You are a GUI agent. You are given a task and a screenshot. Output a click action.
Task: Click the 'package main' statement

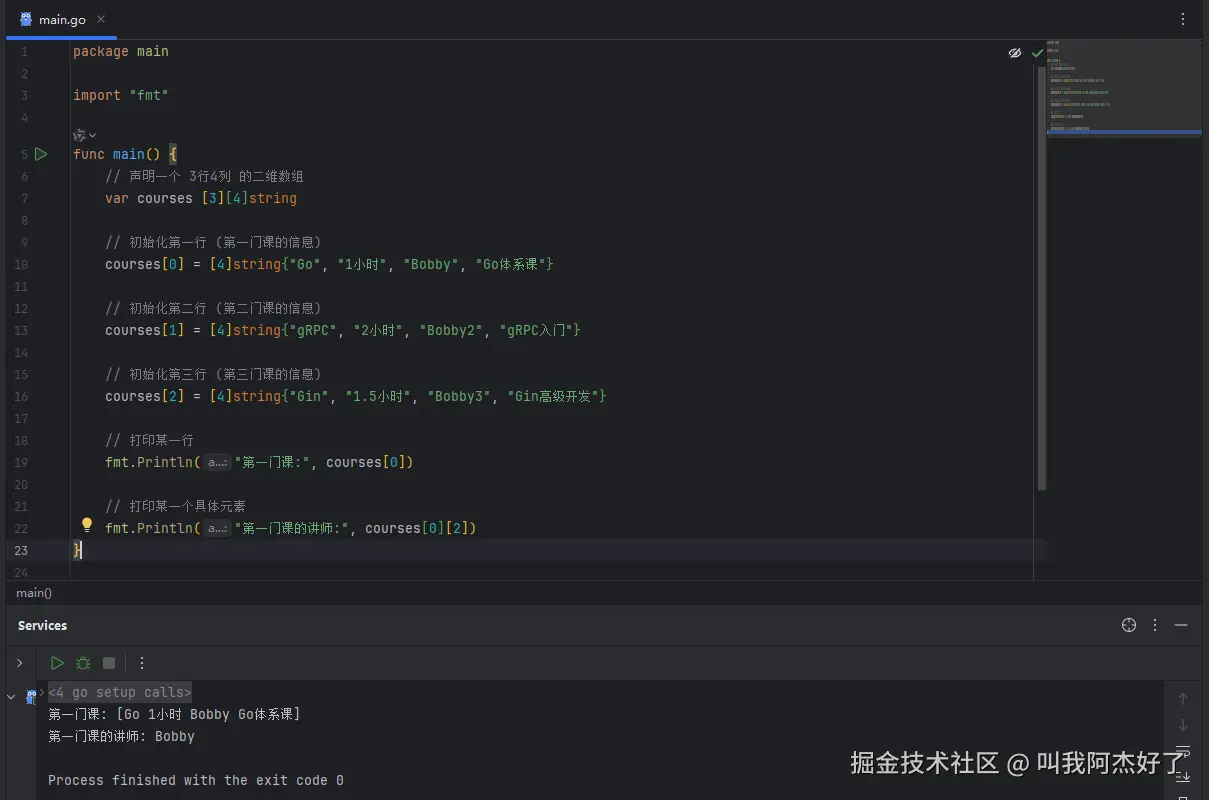click(121, 51)
